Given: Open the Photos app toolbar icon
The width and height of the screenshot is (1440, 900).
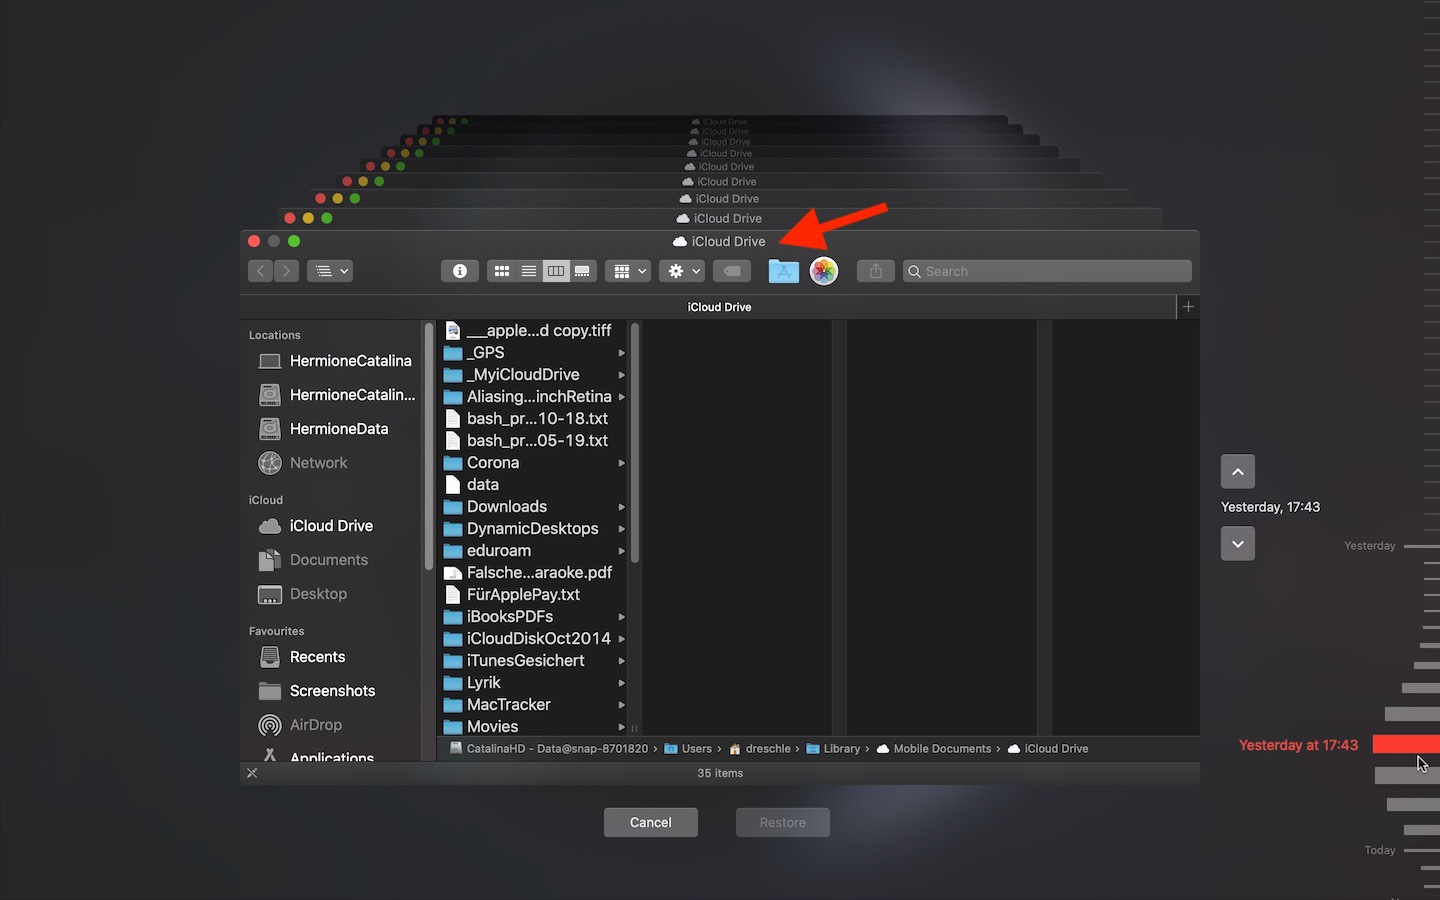Looking at the screenshot, I should pos(824,271).
